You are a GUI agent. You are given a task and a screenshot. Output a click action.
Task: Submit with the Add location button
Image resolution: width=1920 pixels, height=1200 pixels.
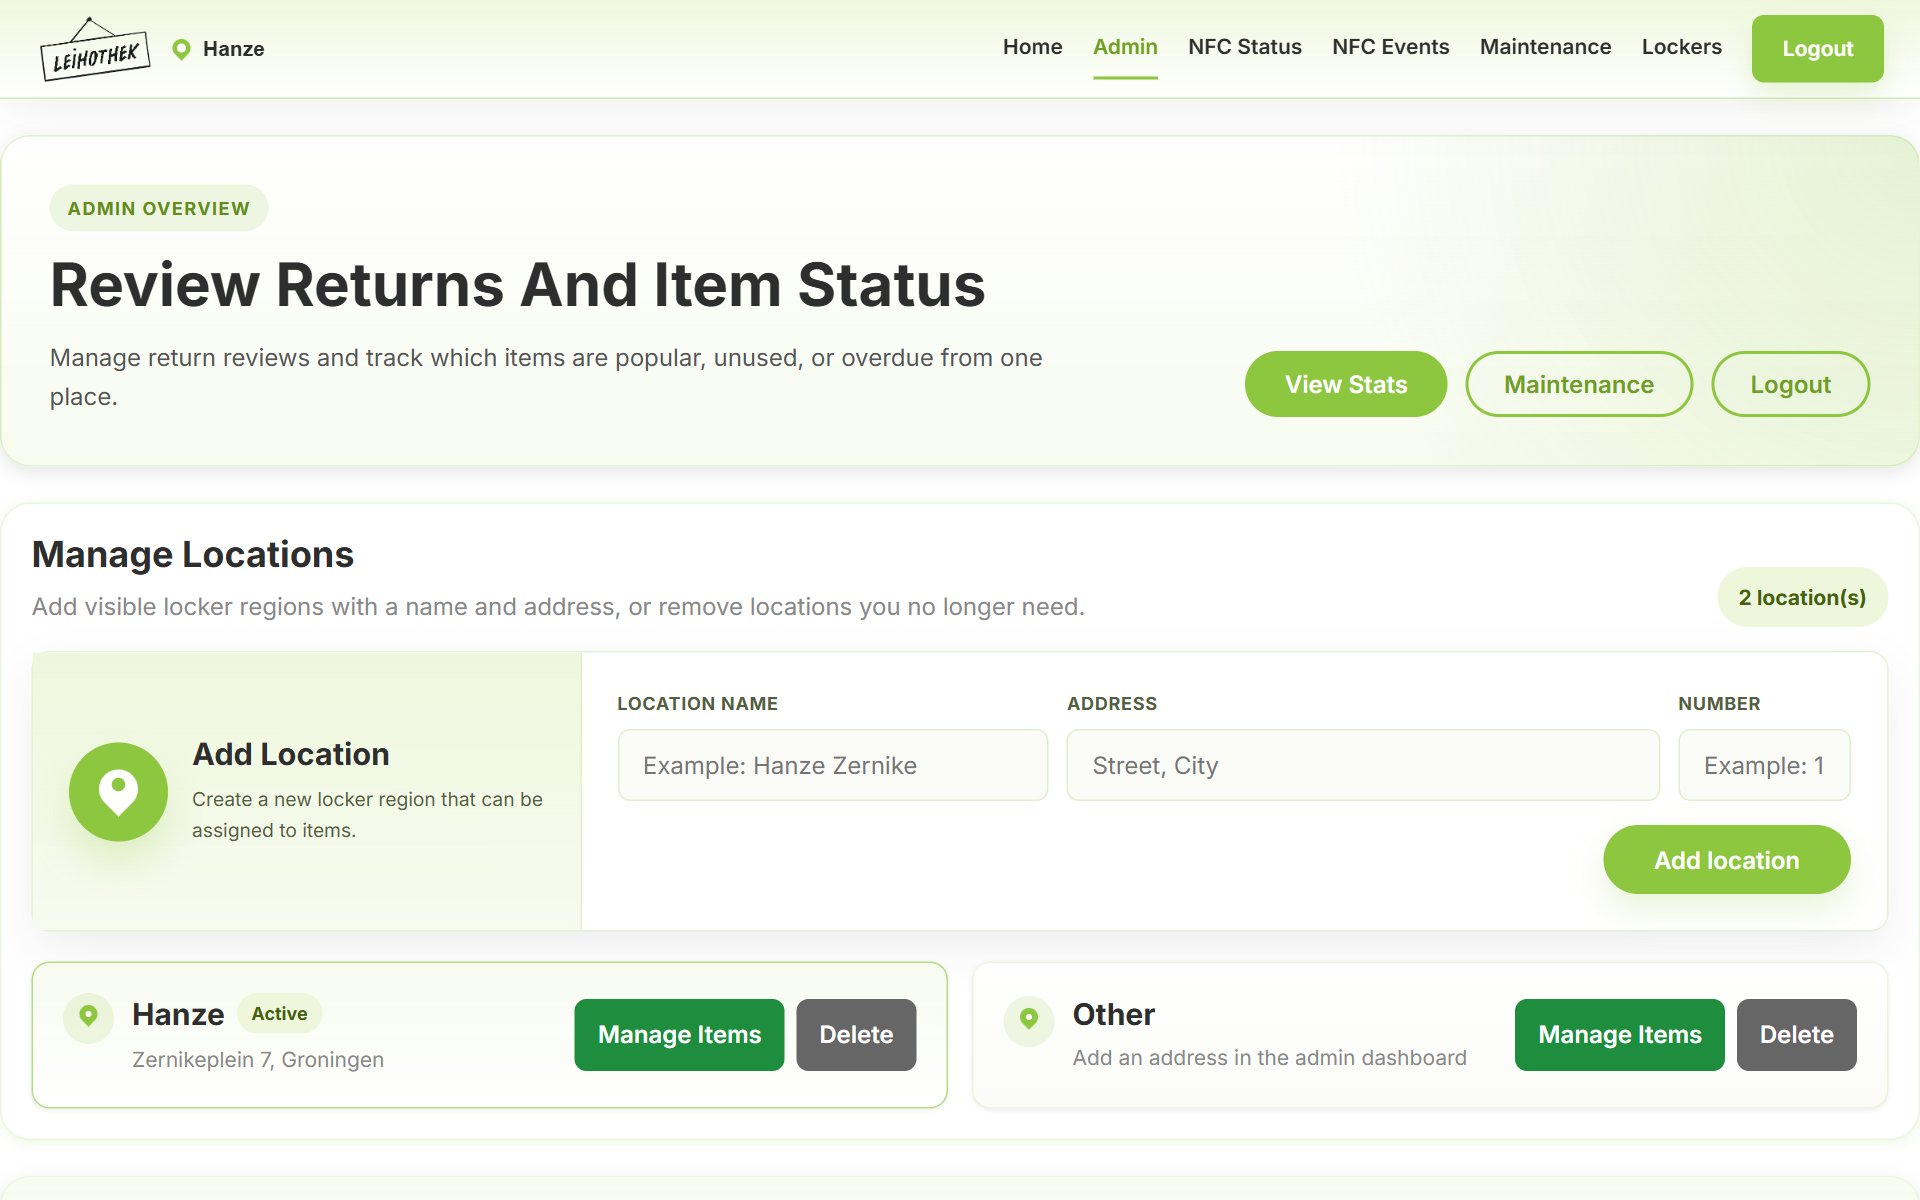tap(1727, 860)
